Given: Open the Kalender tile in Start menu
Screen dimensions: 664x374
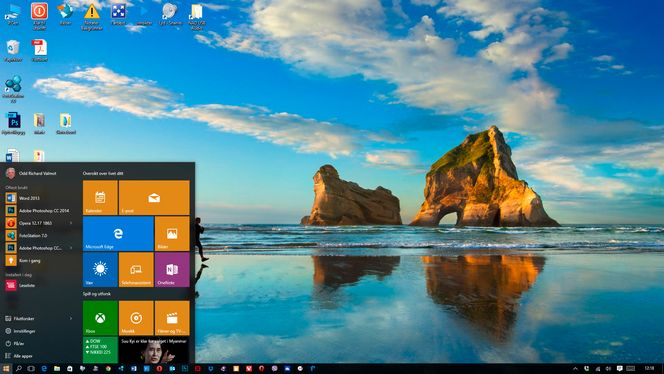Looking at the screenshot, I should 100,197.
